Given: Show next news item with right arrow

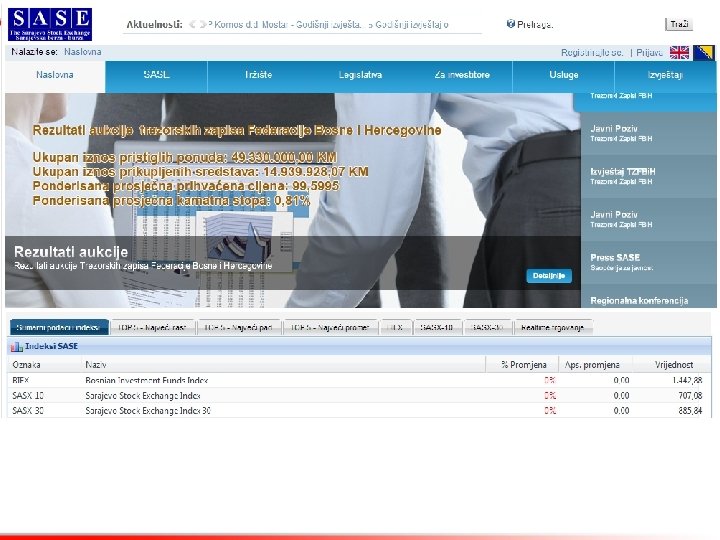Looking at the screenshot, I should [x=202, y=24].
